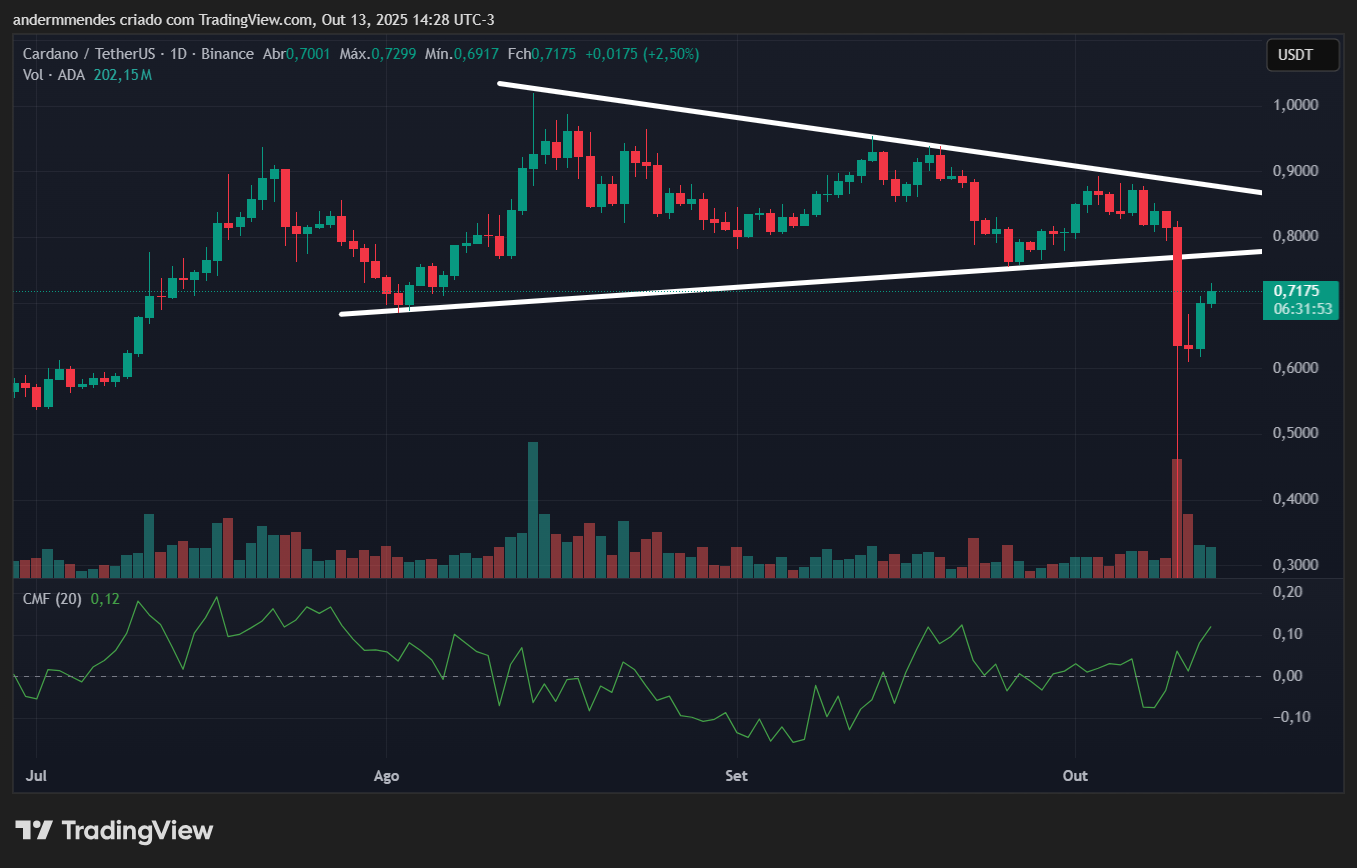This screenshot has height=868, width=1357.
Task: Click the Ago label on time axis
Action: coord(386,776)
